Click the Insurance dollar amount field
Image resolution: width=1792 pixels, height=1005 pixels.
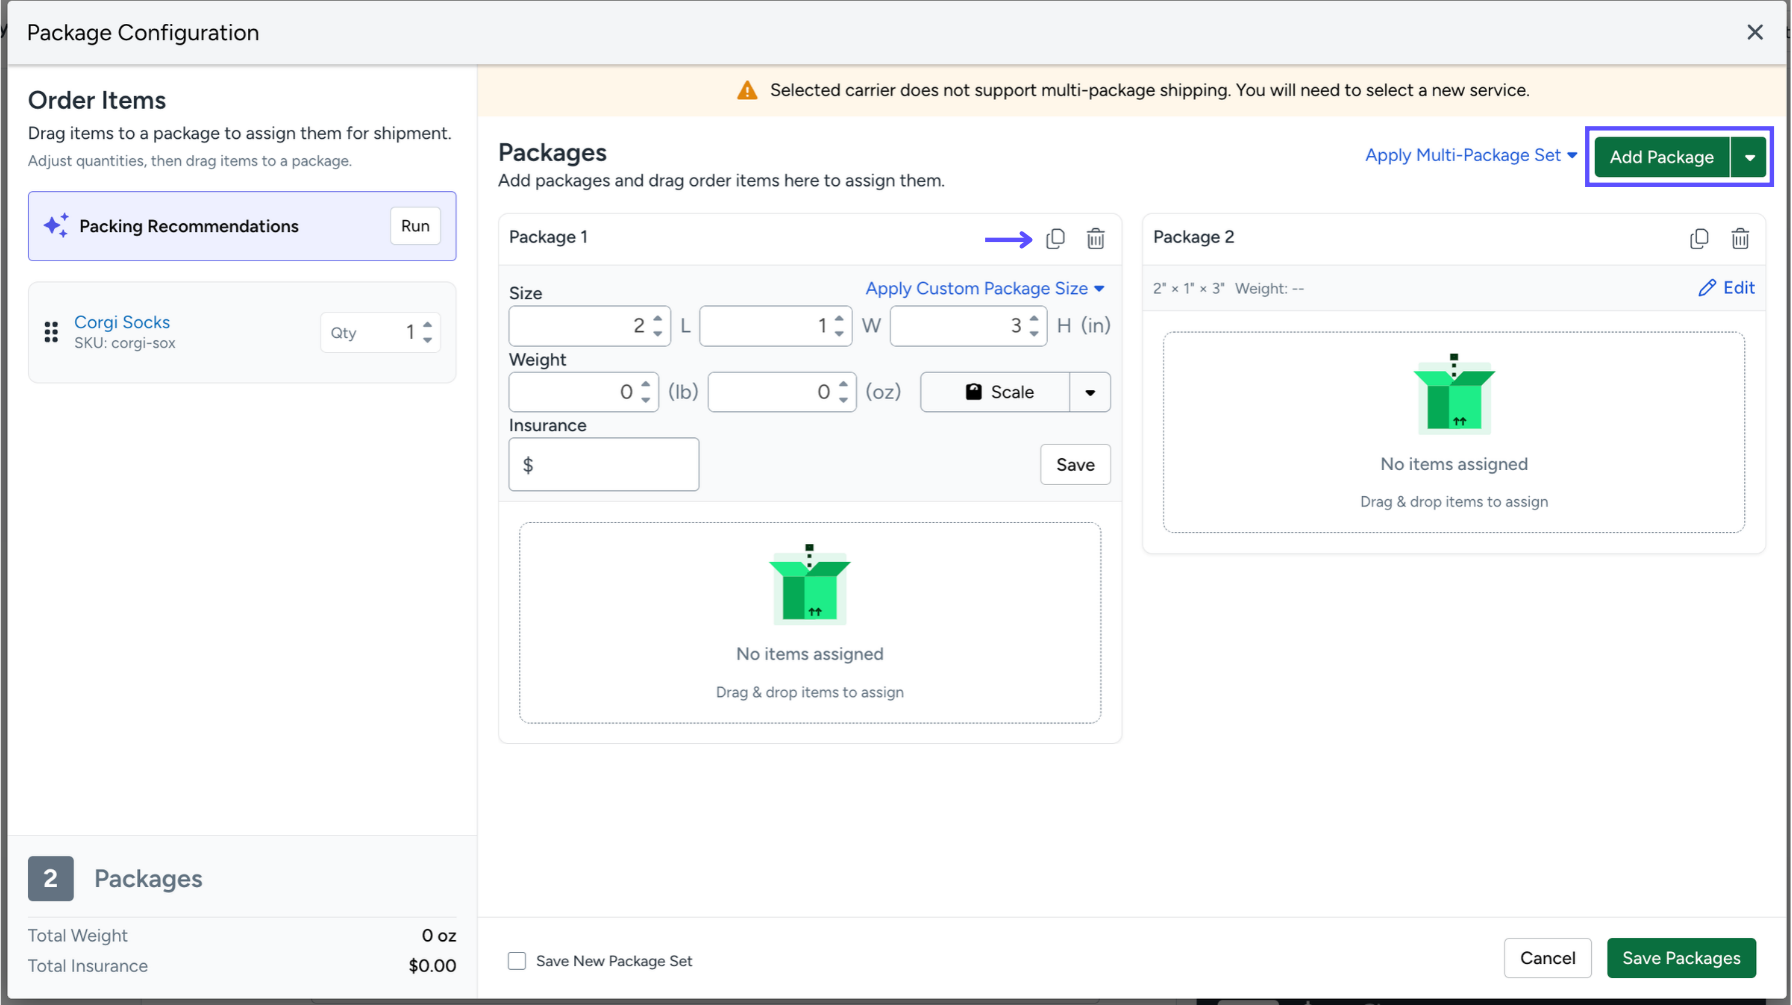coord(604,464)
